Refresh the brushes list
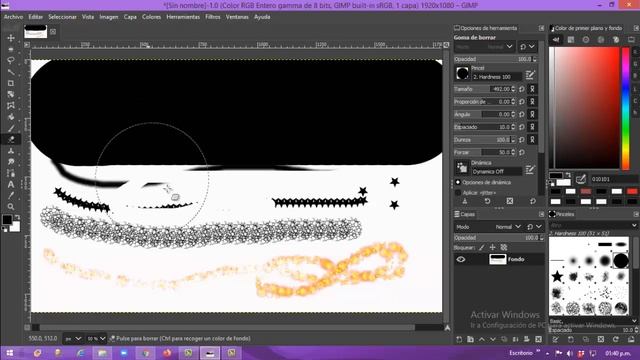 tap(616, 339)
